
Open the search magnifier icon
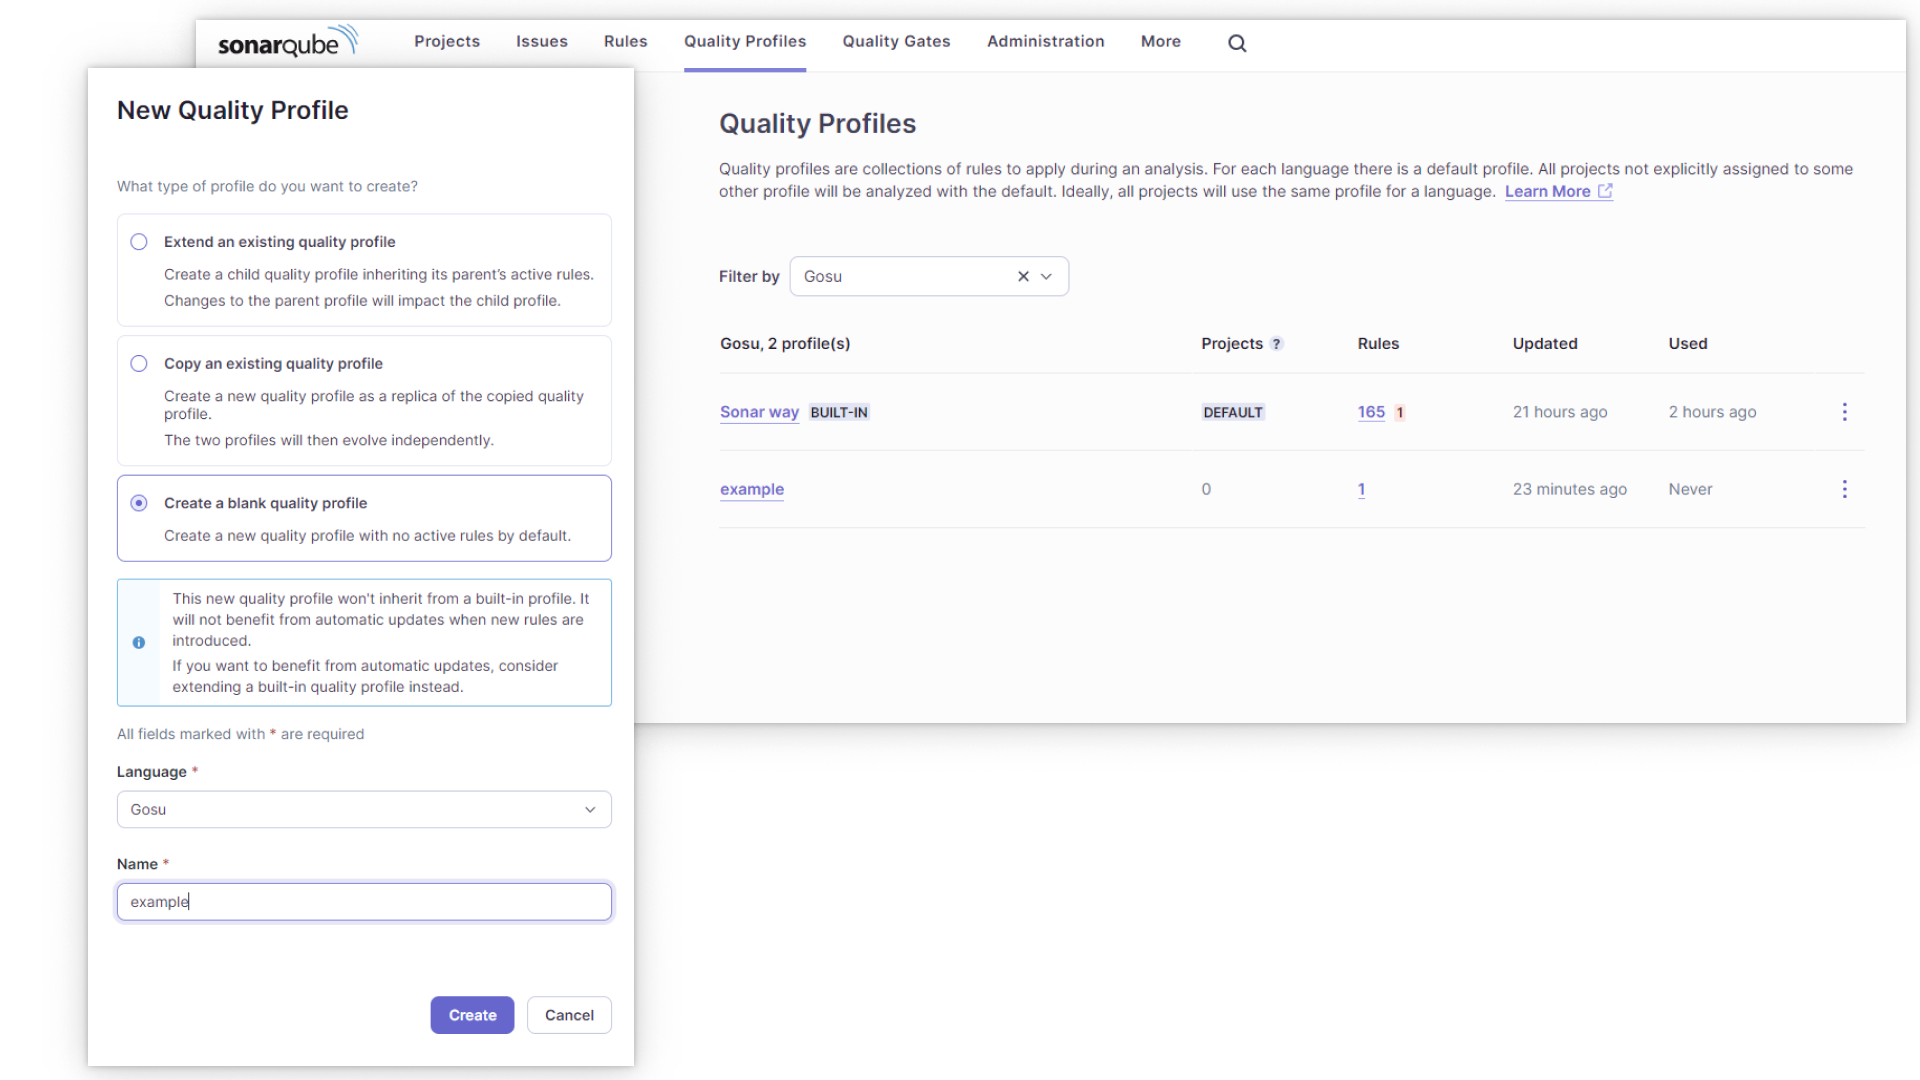[1237, 43]
